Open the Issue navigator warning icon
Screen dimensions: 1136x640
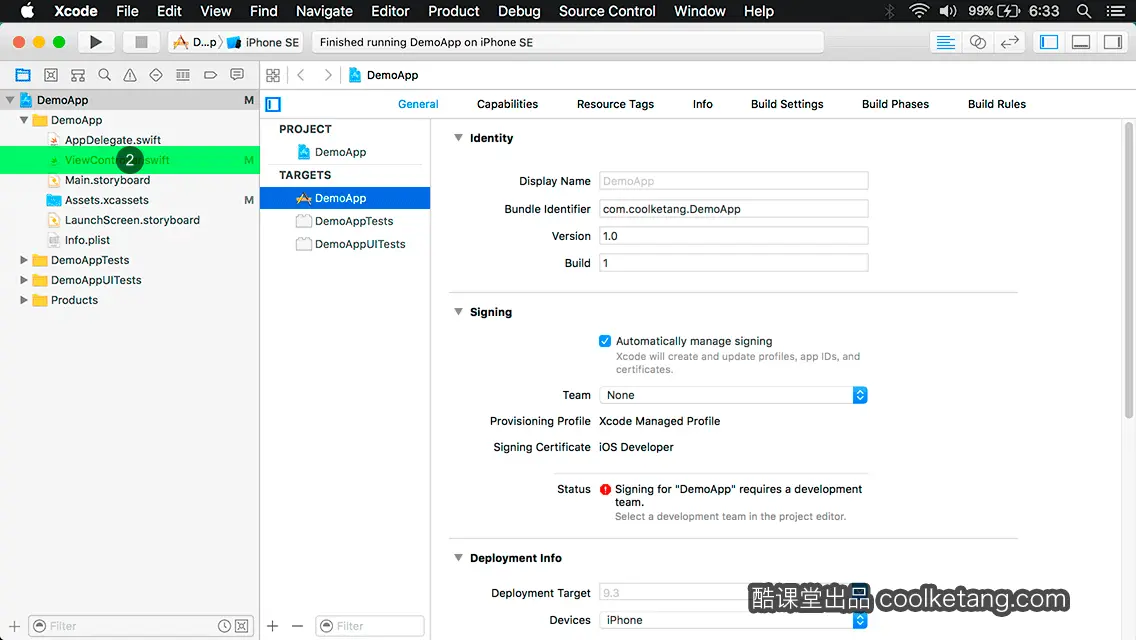point(130,75)
